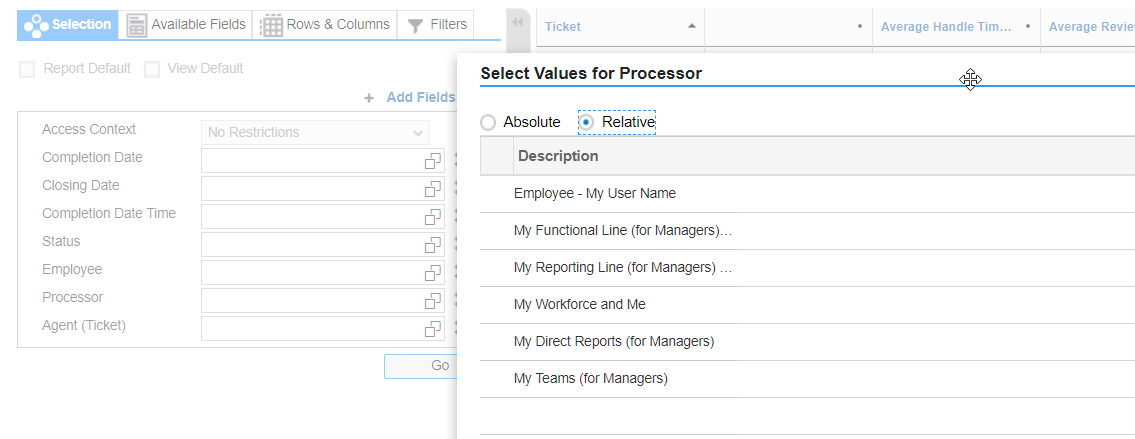This screenshot has height=439, width=1135.
Task: Open the Average Handle Time column menu
Action: [x=1027, y=26]
